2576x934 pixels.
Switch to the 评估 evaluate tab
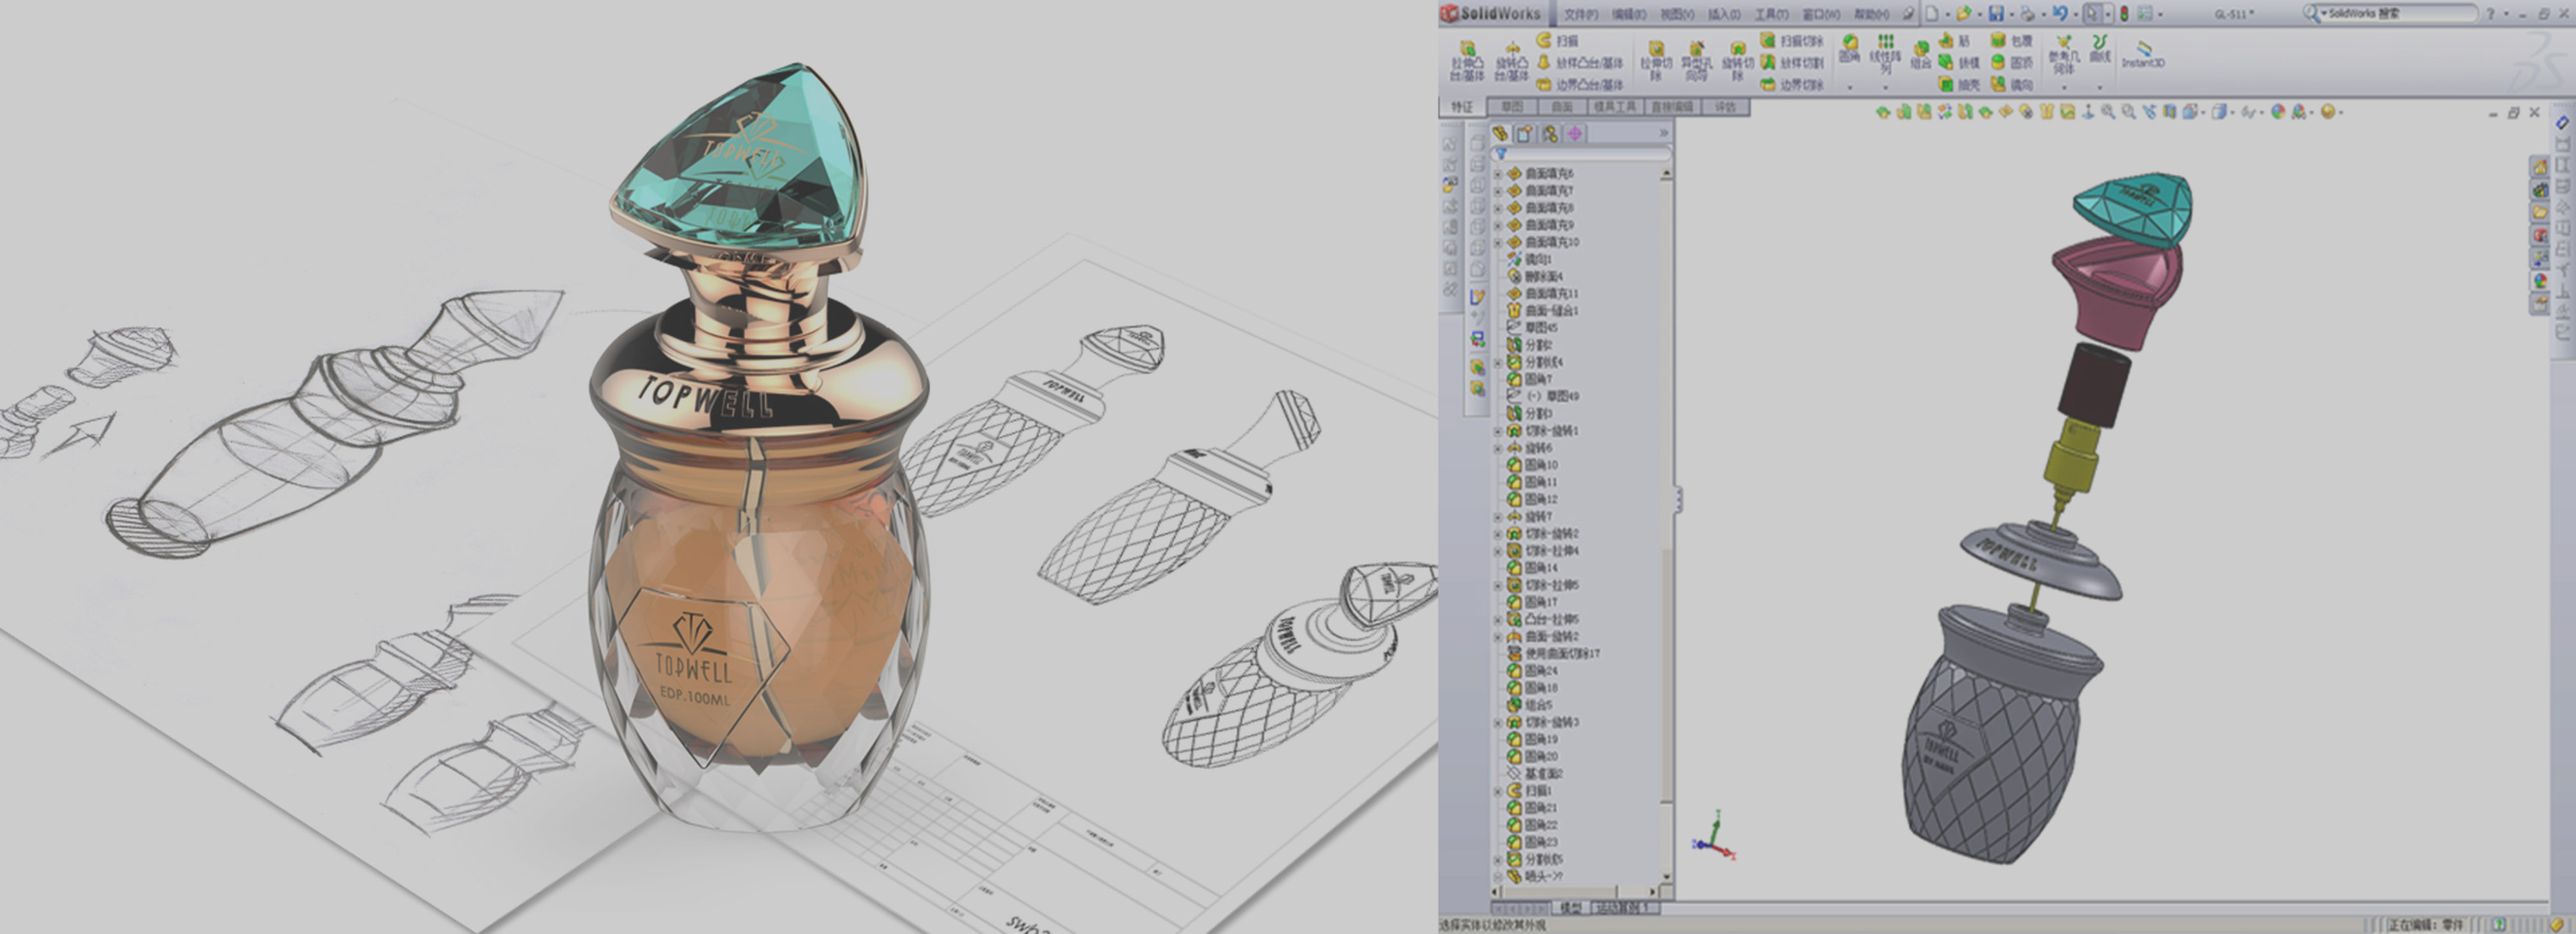click(x=1725, y=107)
